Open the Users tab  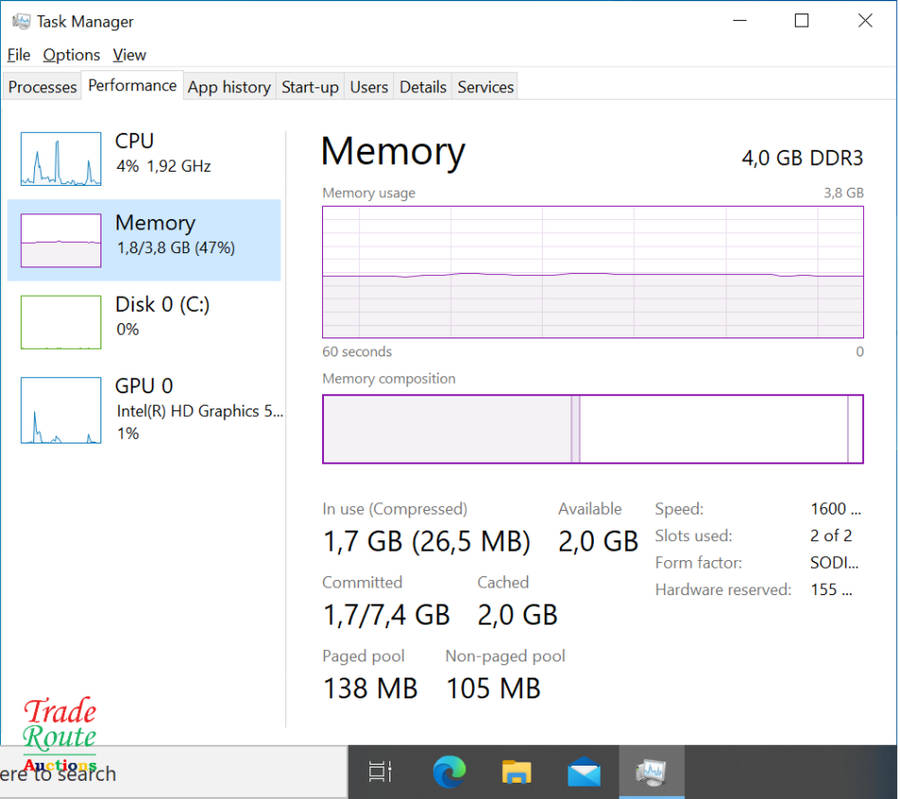pos(368,87)
